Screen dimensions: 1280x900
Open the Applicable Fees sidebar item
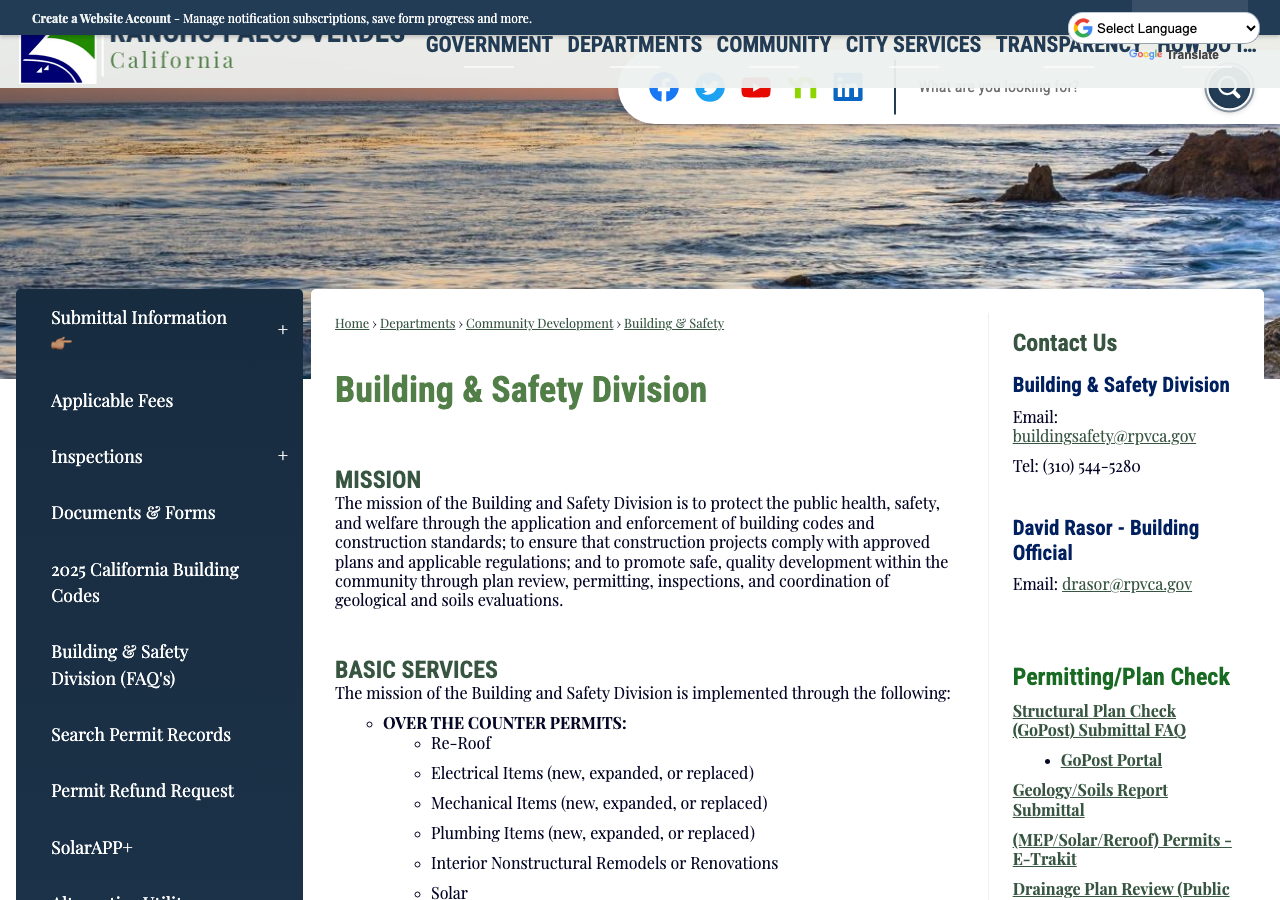(112, 400)
